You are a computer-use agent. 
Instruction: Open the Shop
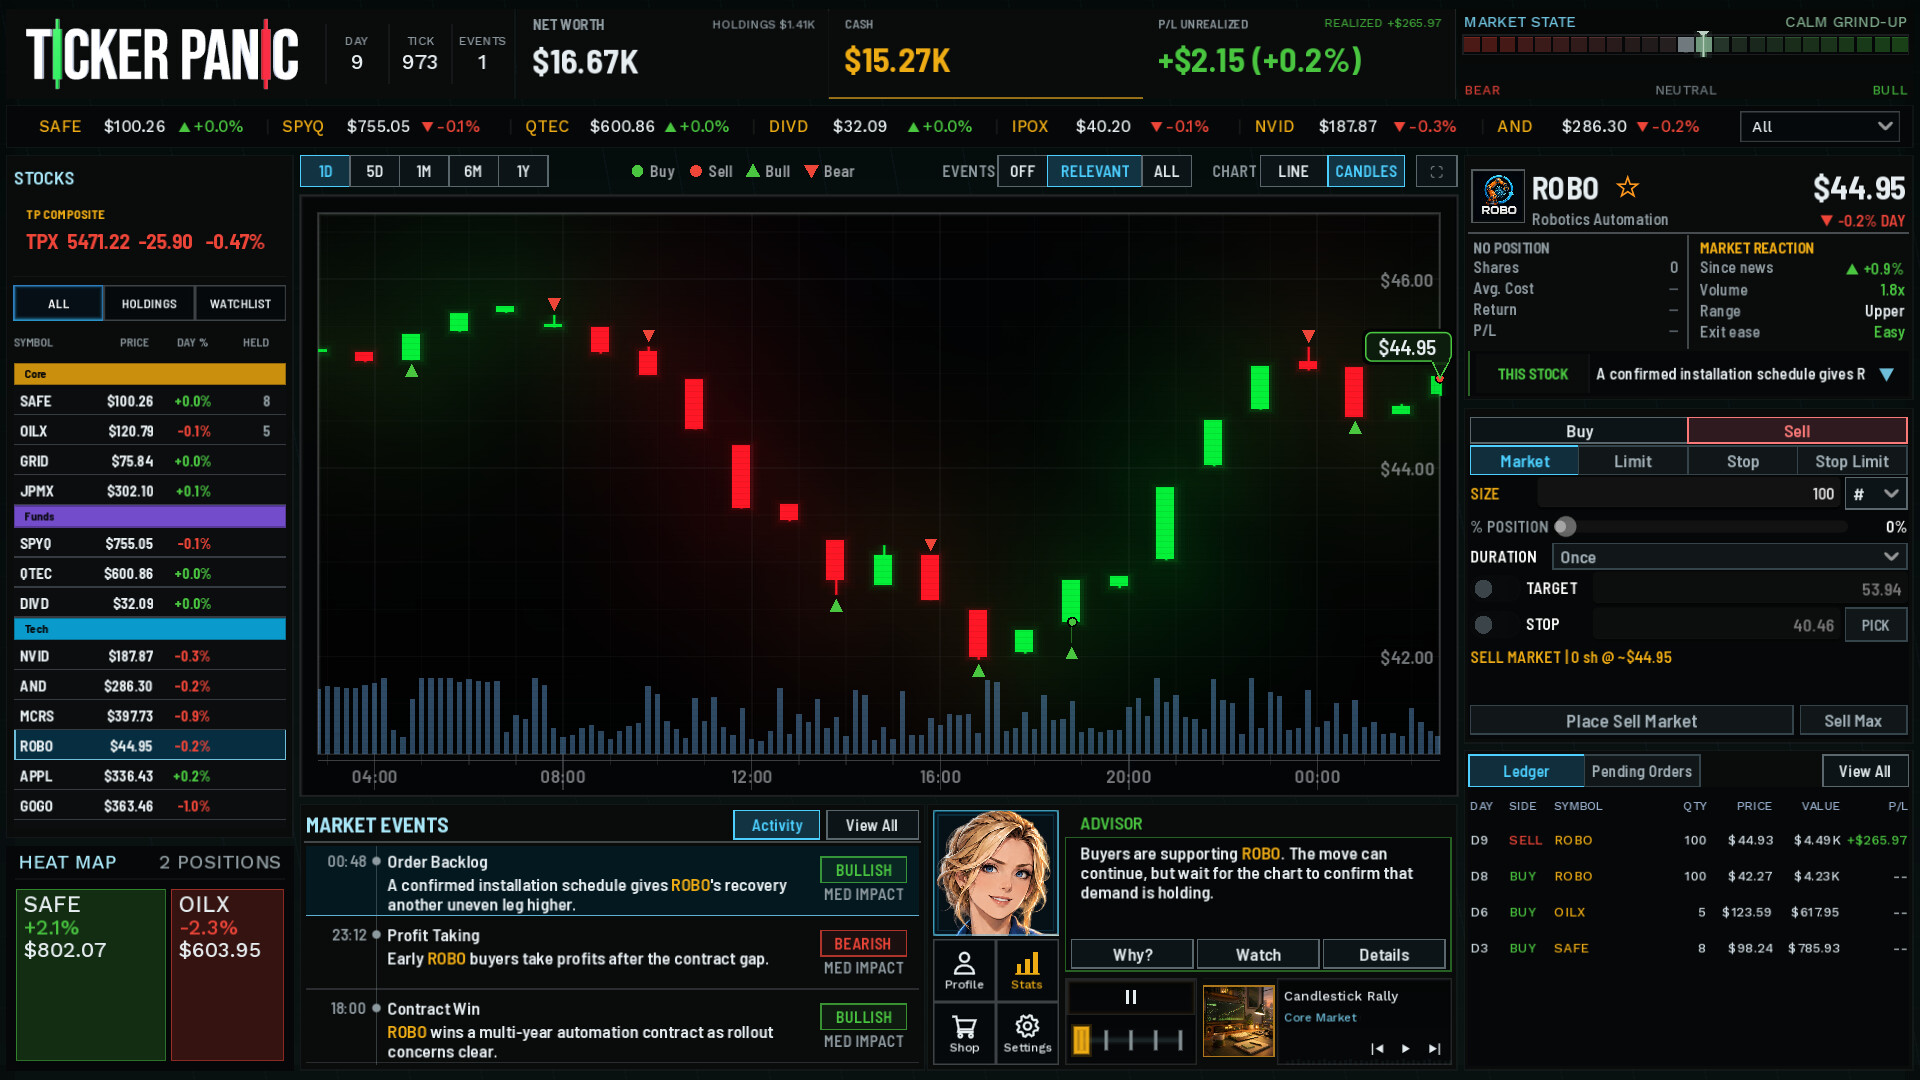(964, 1034)
